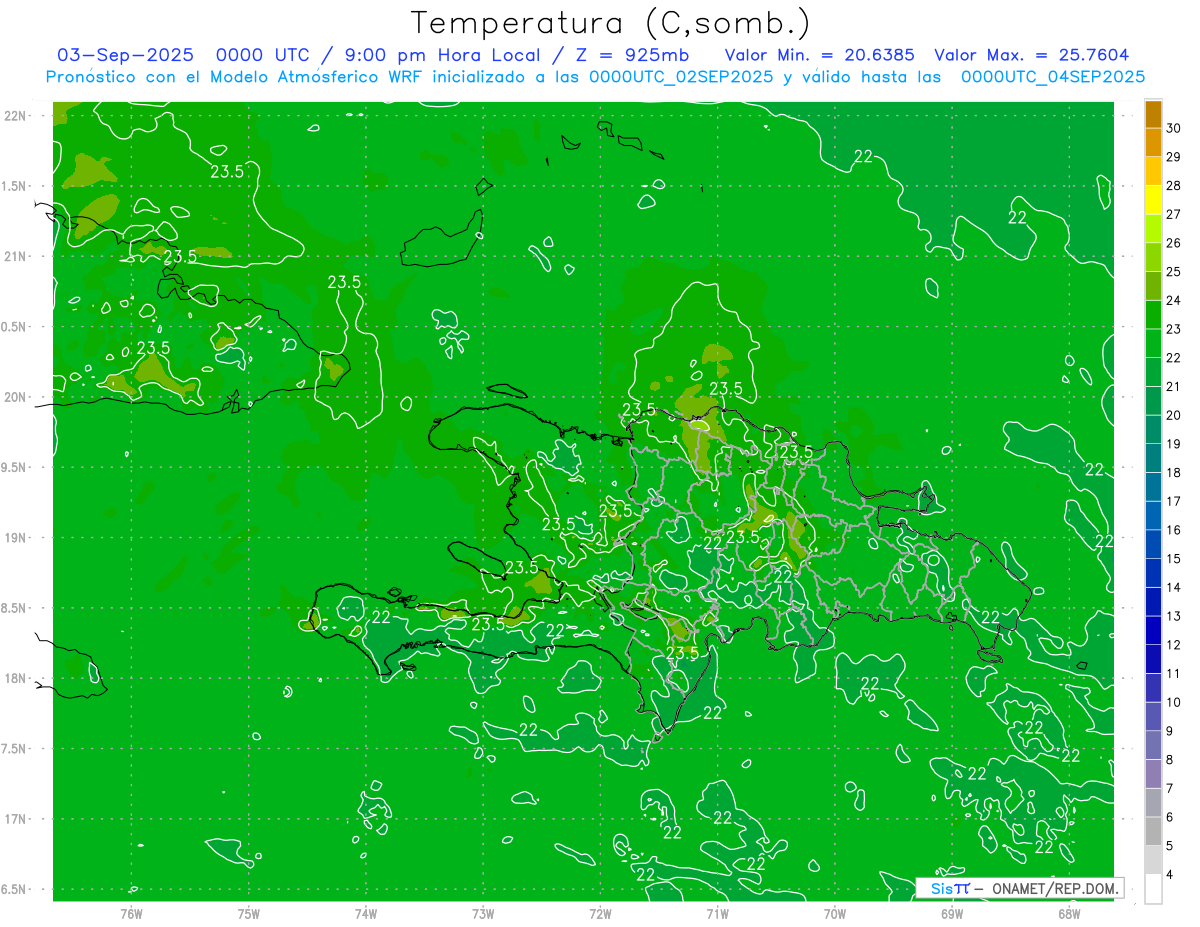Screen dimensions: 1200x927
Task: Select initialization time '0000UTC_02SEP2025'
Action: [681, 76]
